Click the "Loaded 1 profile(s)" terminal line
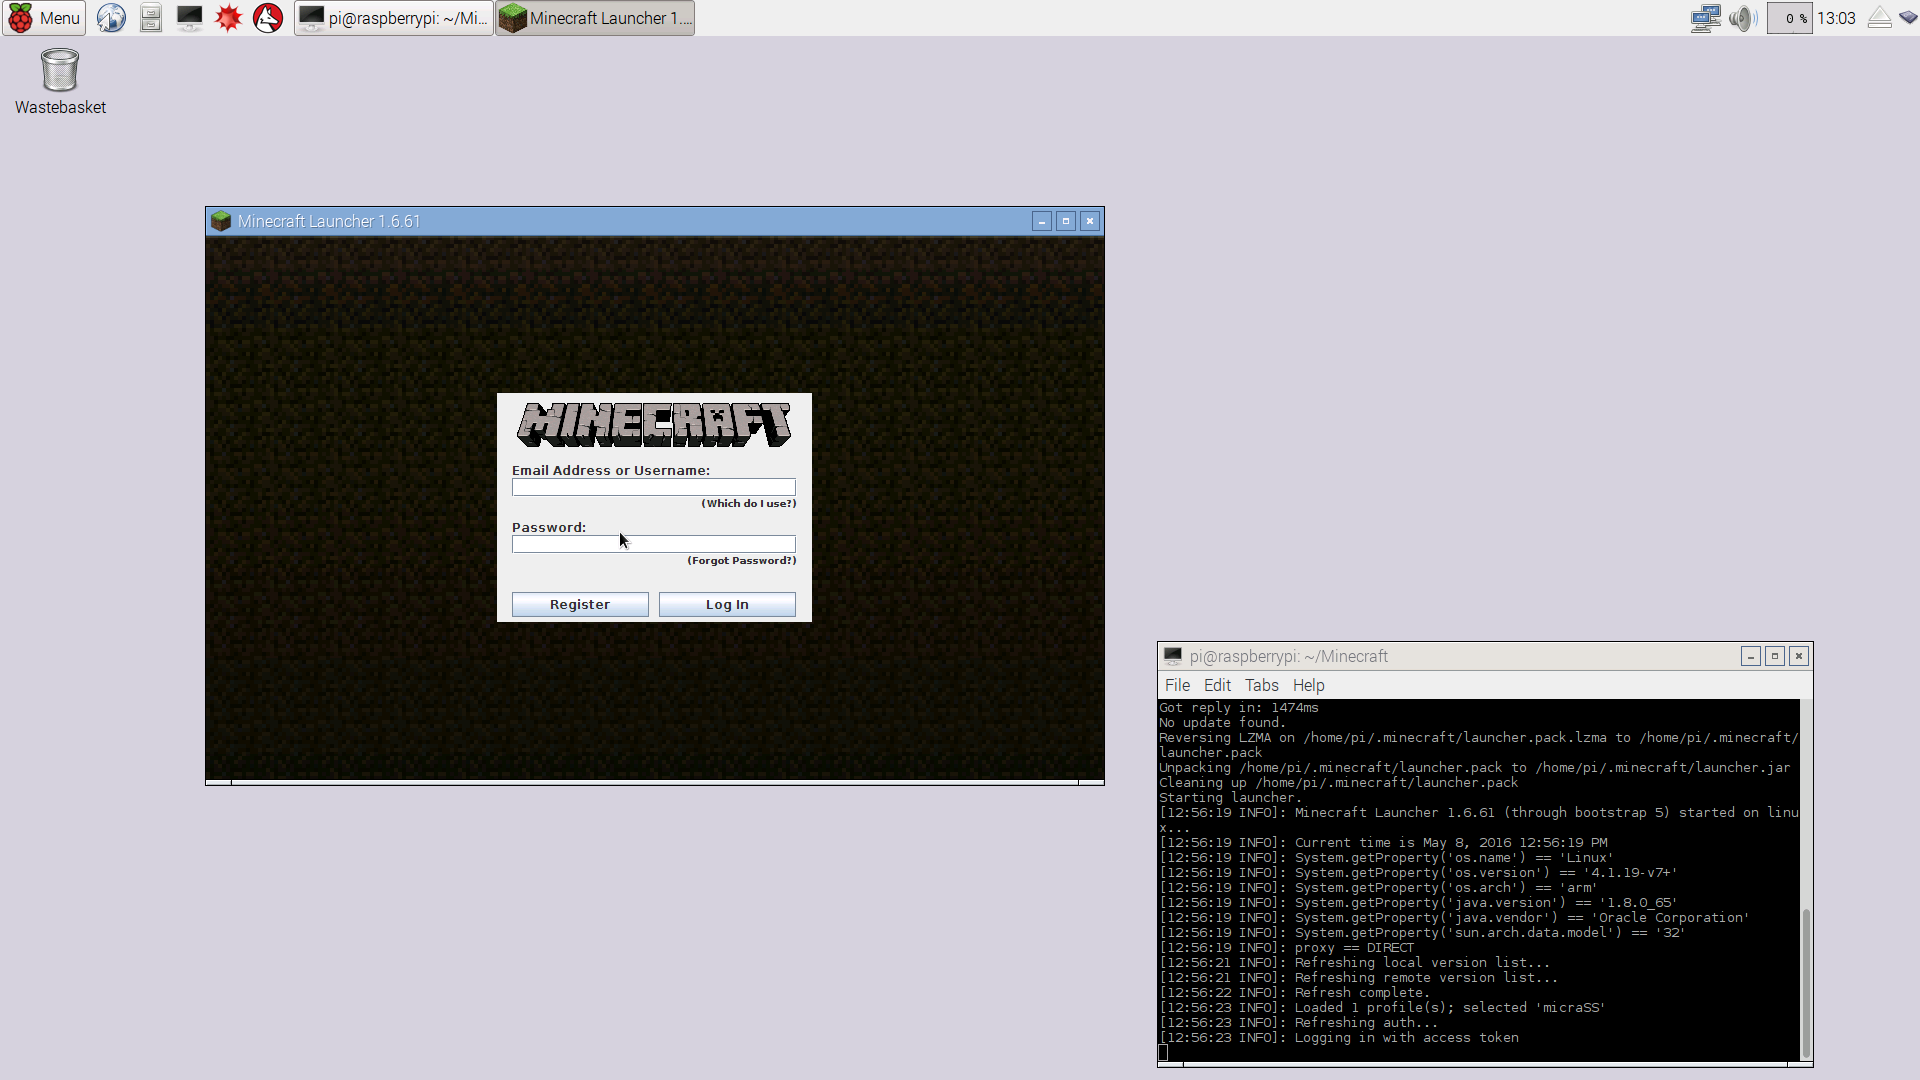Image resolution: width=1920 pixels, height=1080 pixels. pos(1382,1008)
